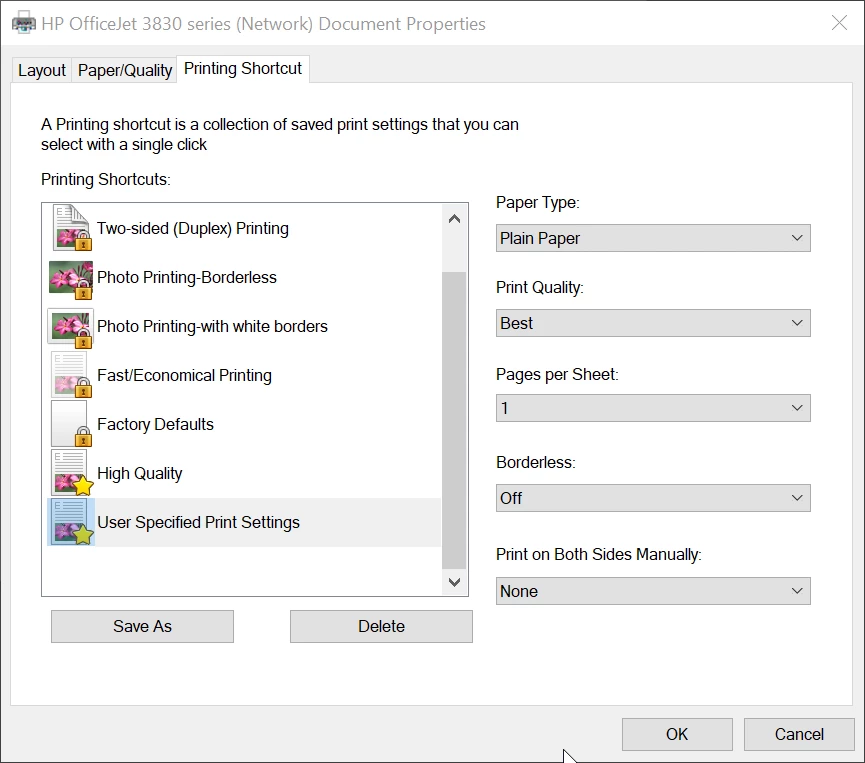This screenshot has width=865, height=763.
Task: Open the Pages per Sheet dropdown
Action: coord(653,408)
